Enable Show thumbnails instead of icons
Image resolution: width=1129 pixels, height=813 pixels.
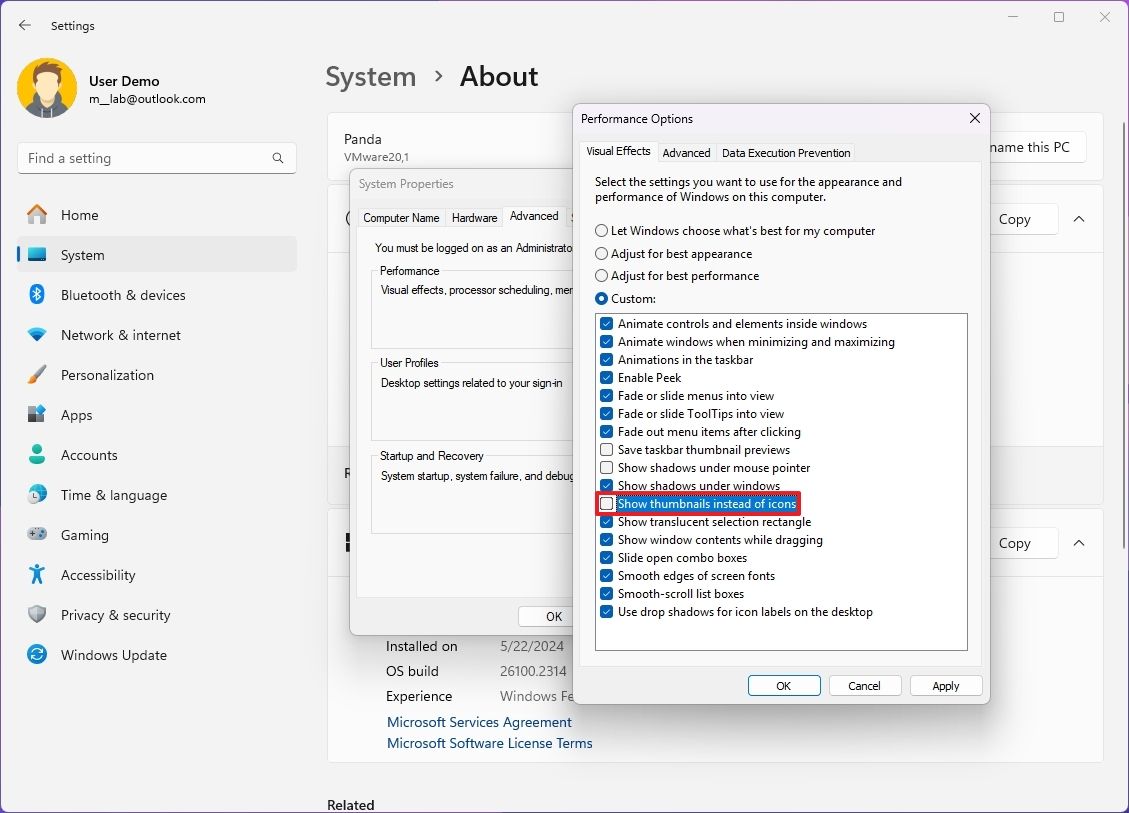(606, 503)
